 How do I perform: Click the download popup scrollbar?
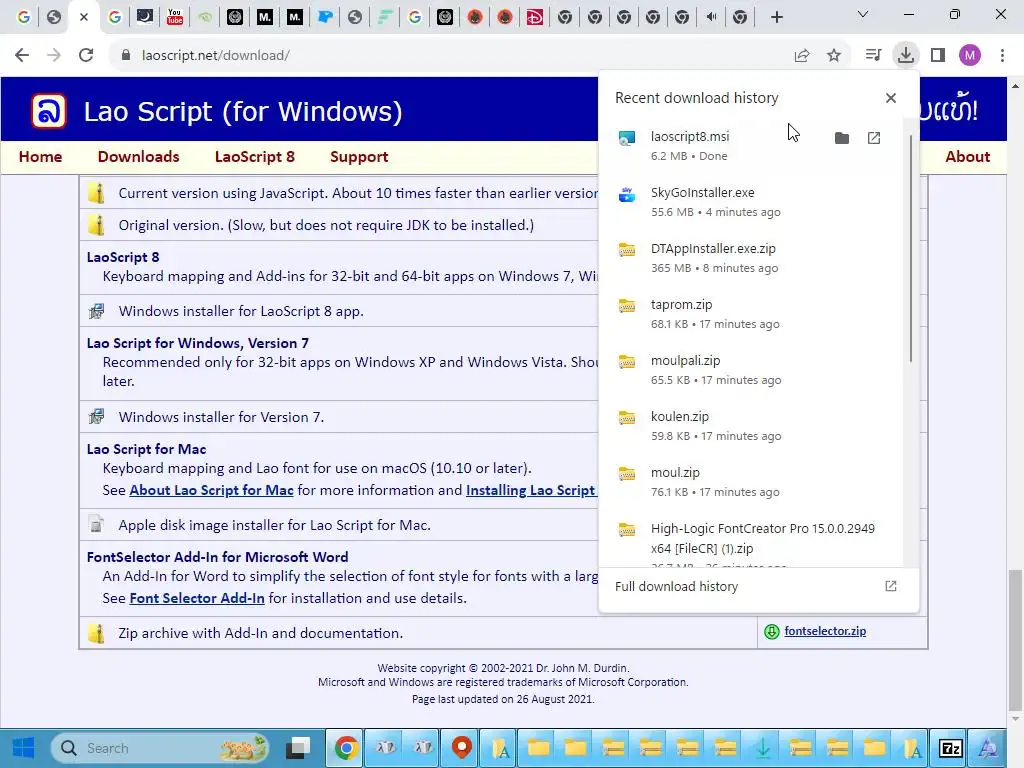point(911,248)
